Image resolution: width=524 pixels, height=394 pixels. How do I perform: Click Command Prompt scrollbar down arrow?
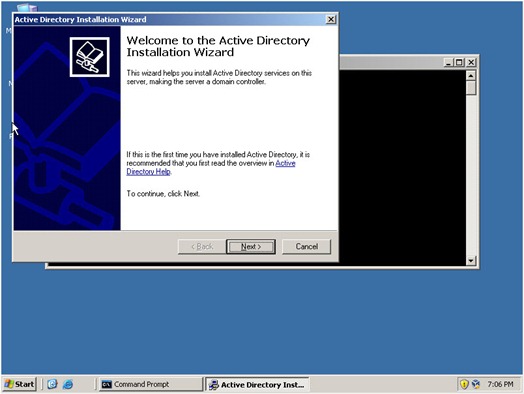pos(471,260)
